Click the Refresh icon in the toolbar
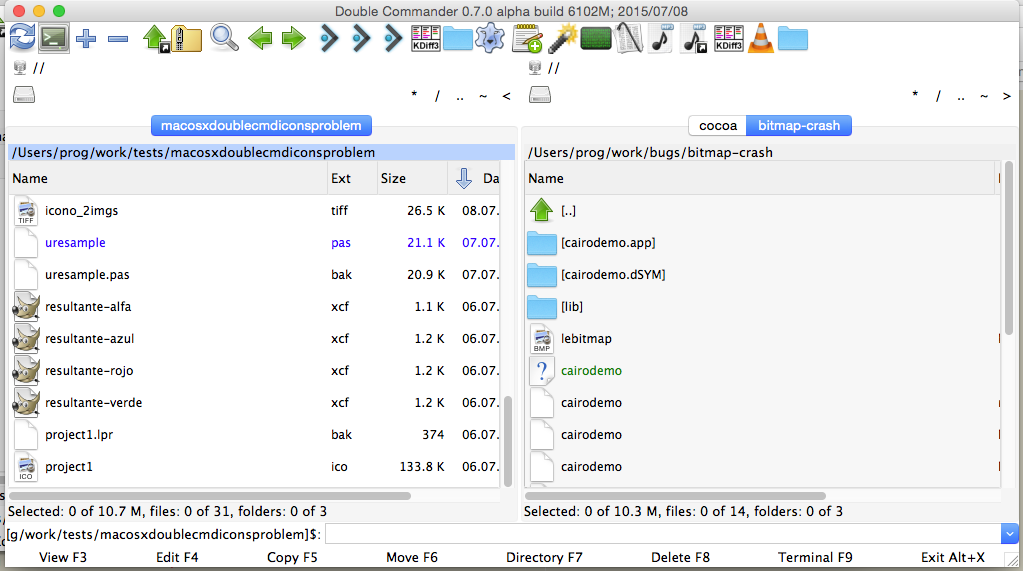This screenshot has height=571, width=1023. point(21,39)
